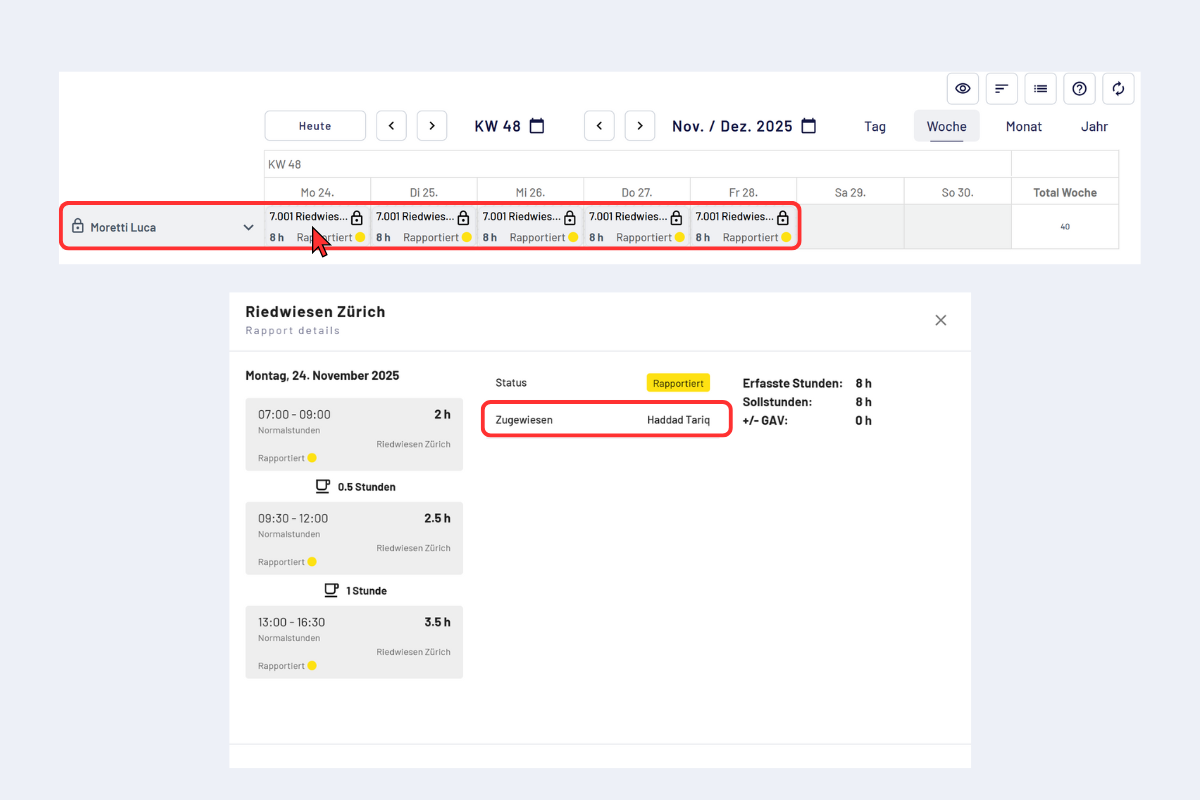Go to previous calendar week
The height and width of the screenshot is (800, 1200).
coord(391,126)
